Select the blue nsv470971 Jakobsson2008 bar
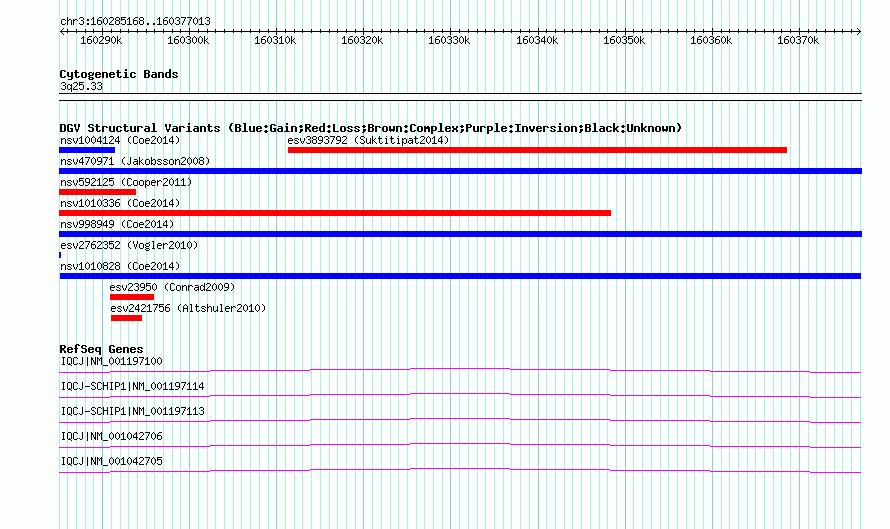 (460, 171)
